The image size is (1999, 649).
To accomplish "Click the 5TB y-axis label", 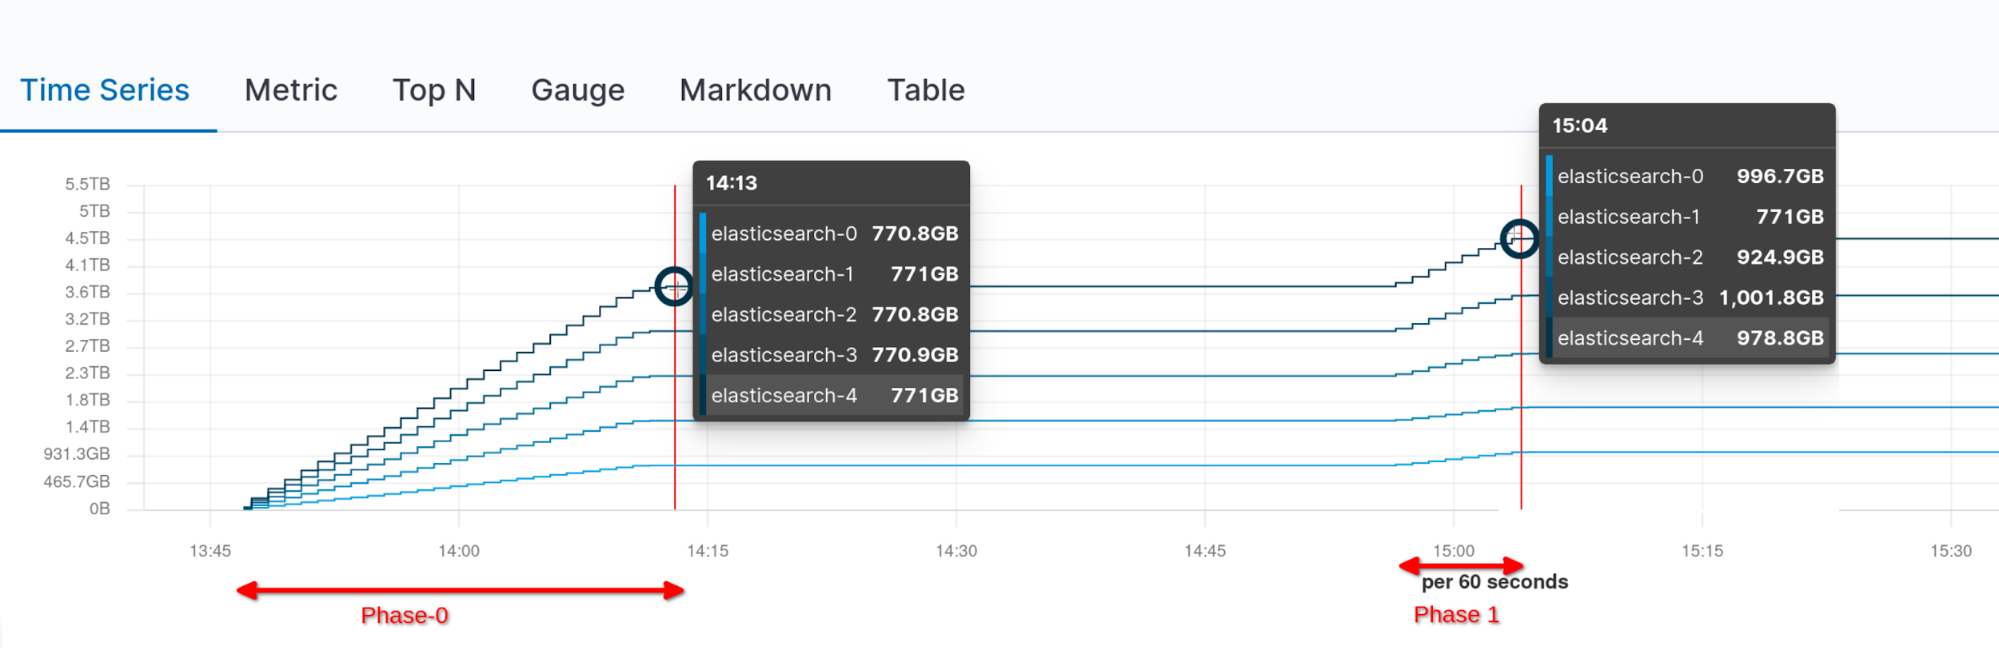I will pos(94,211).
